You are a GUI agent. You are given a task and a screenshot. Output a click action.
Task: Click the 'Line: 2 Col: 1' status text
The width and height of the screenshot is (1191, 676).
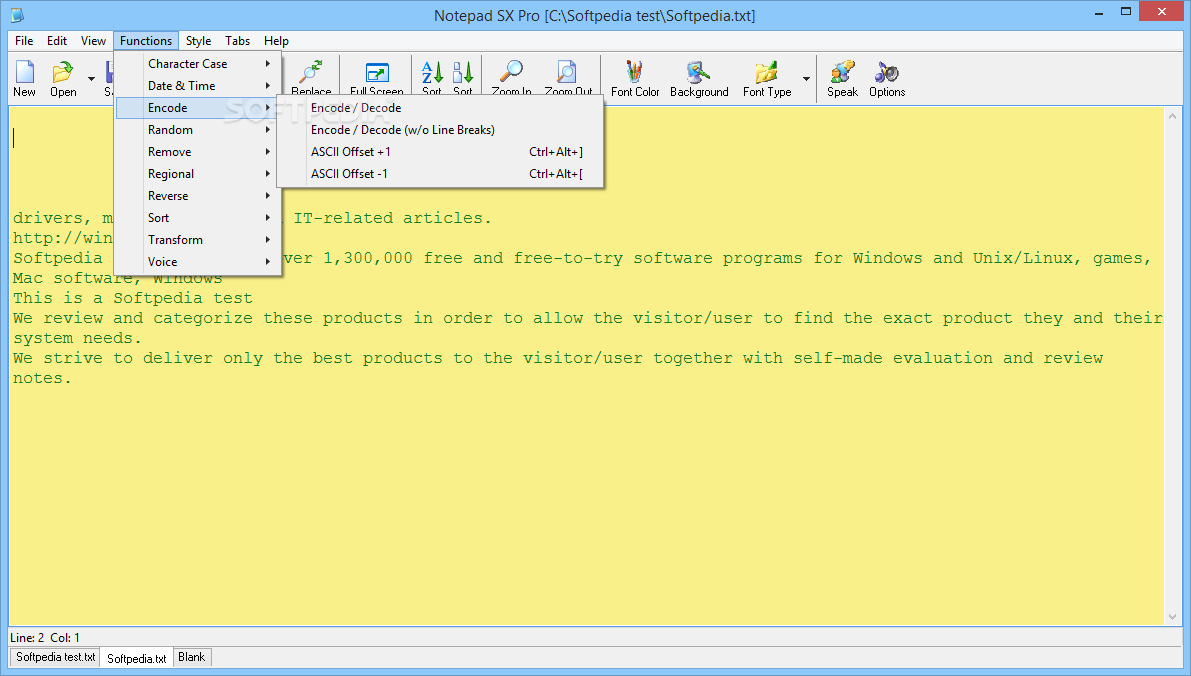pos(45,637)
